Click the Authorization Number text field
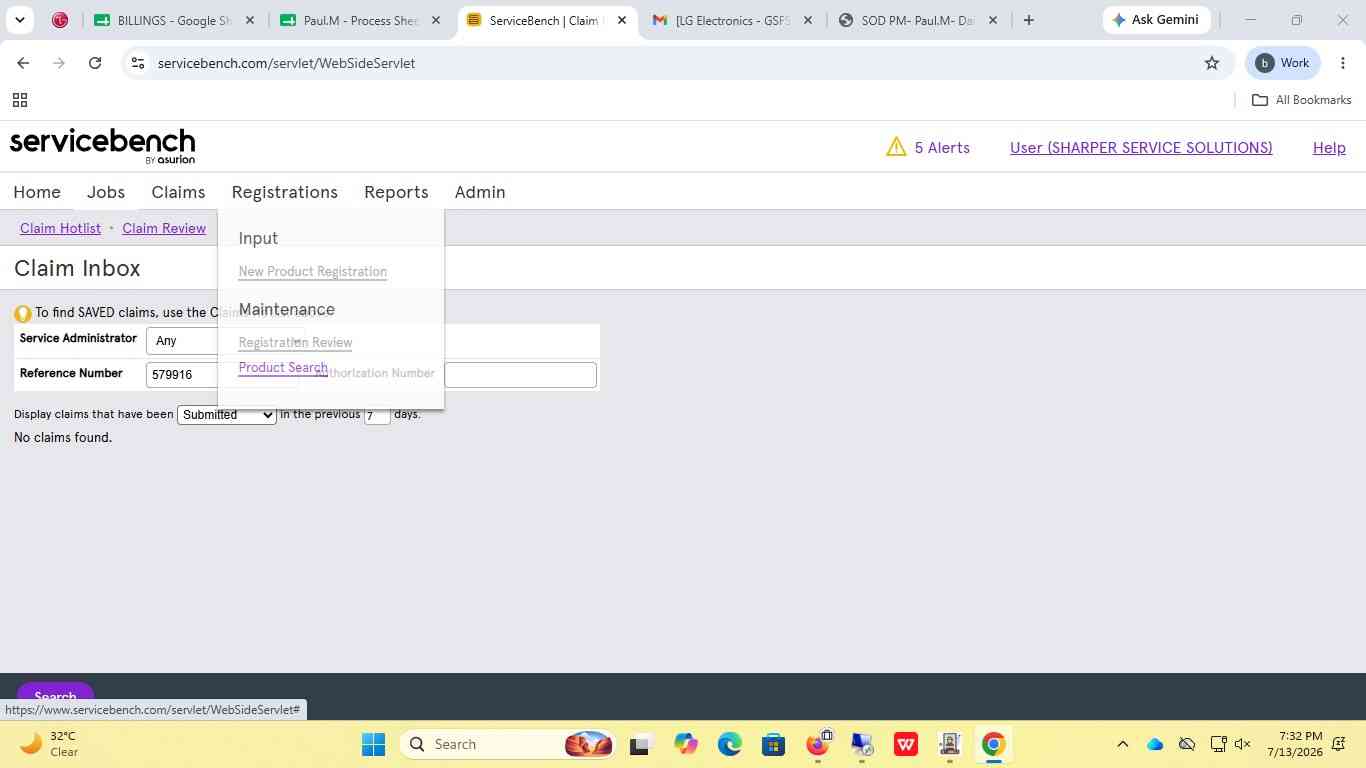This screenshot has height=768, width=1366. pyautogui.click(x=520, y=375)
